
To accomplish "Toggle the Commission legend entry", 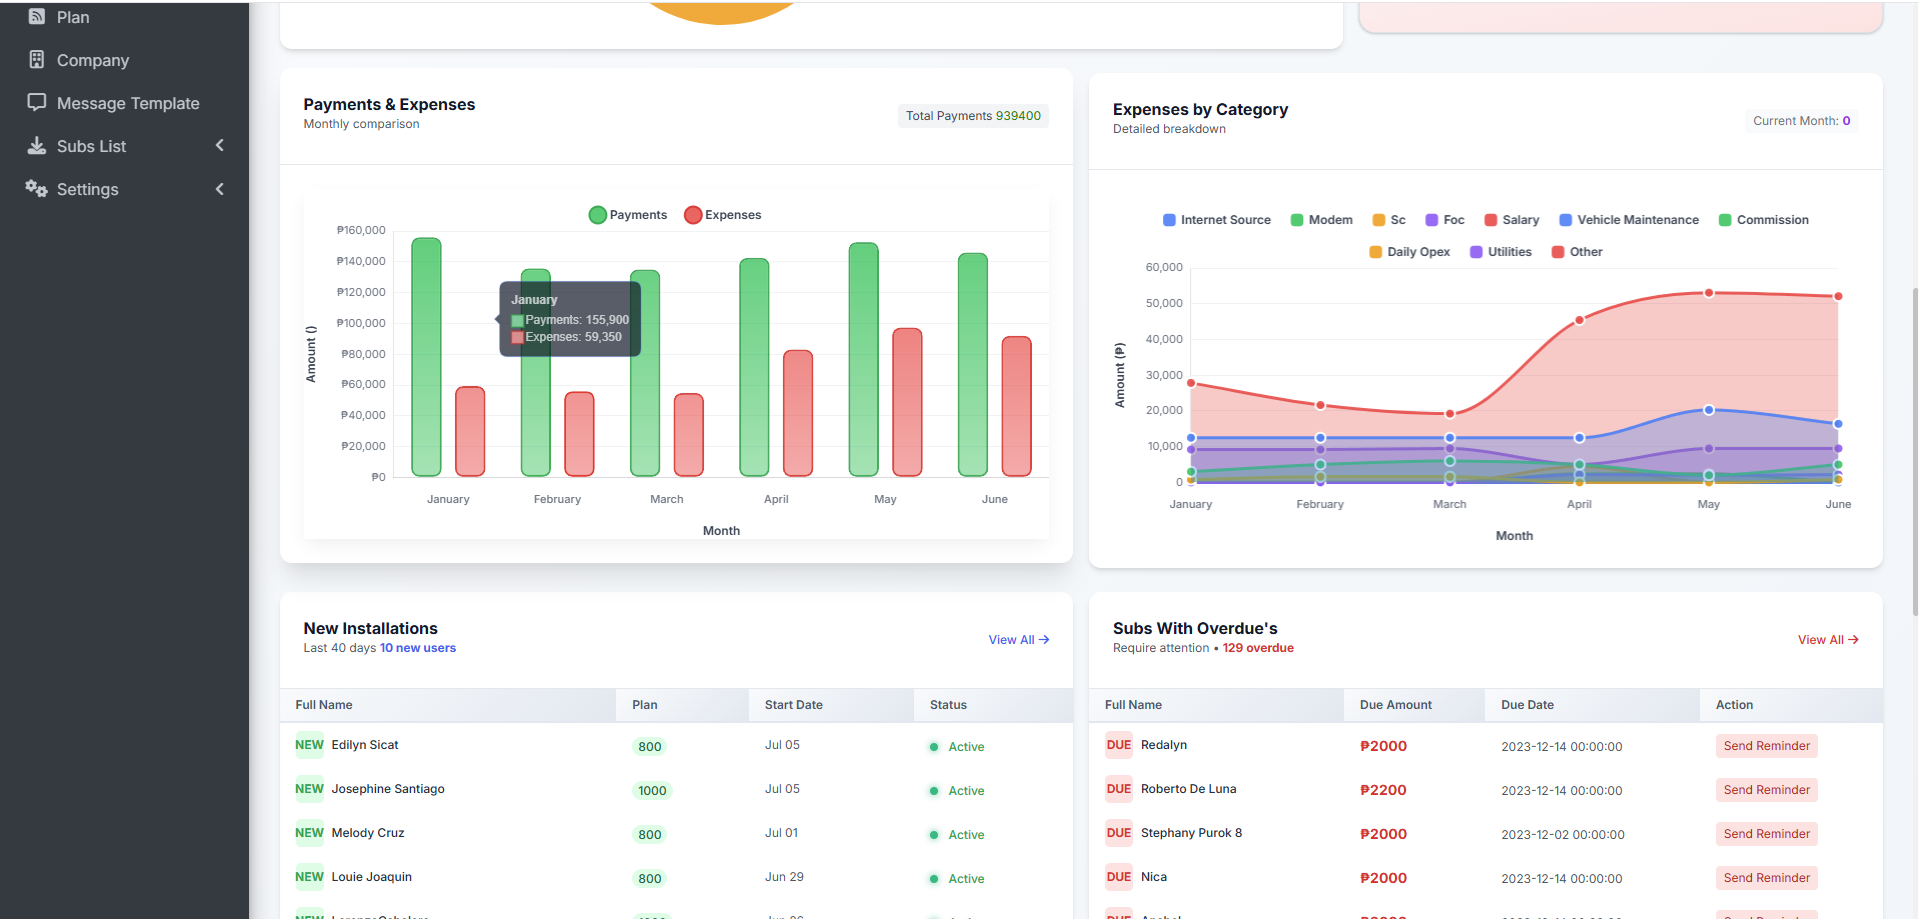I will [x=1764, y=220].
